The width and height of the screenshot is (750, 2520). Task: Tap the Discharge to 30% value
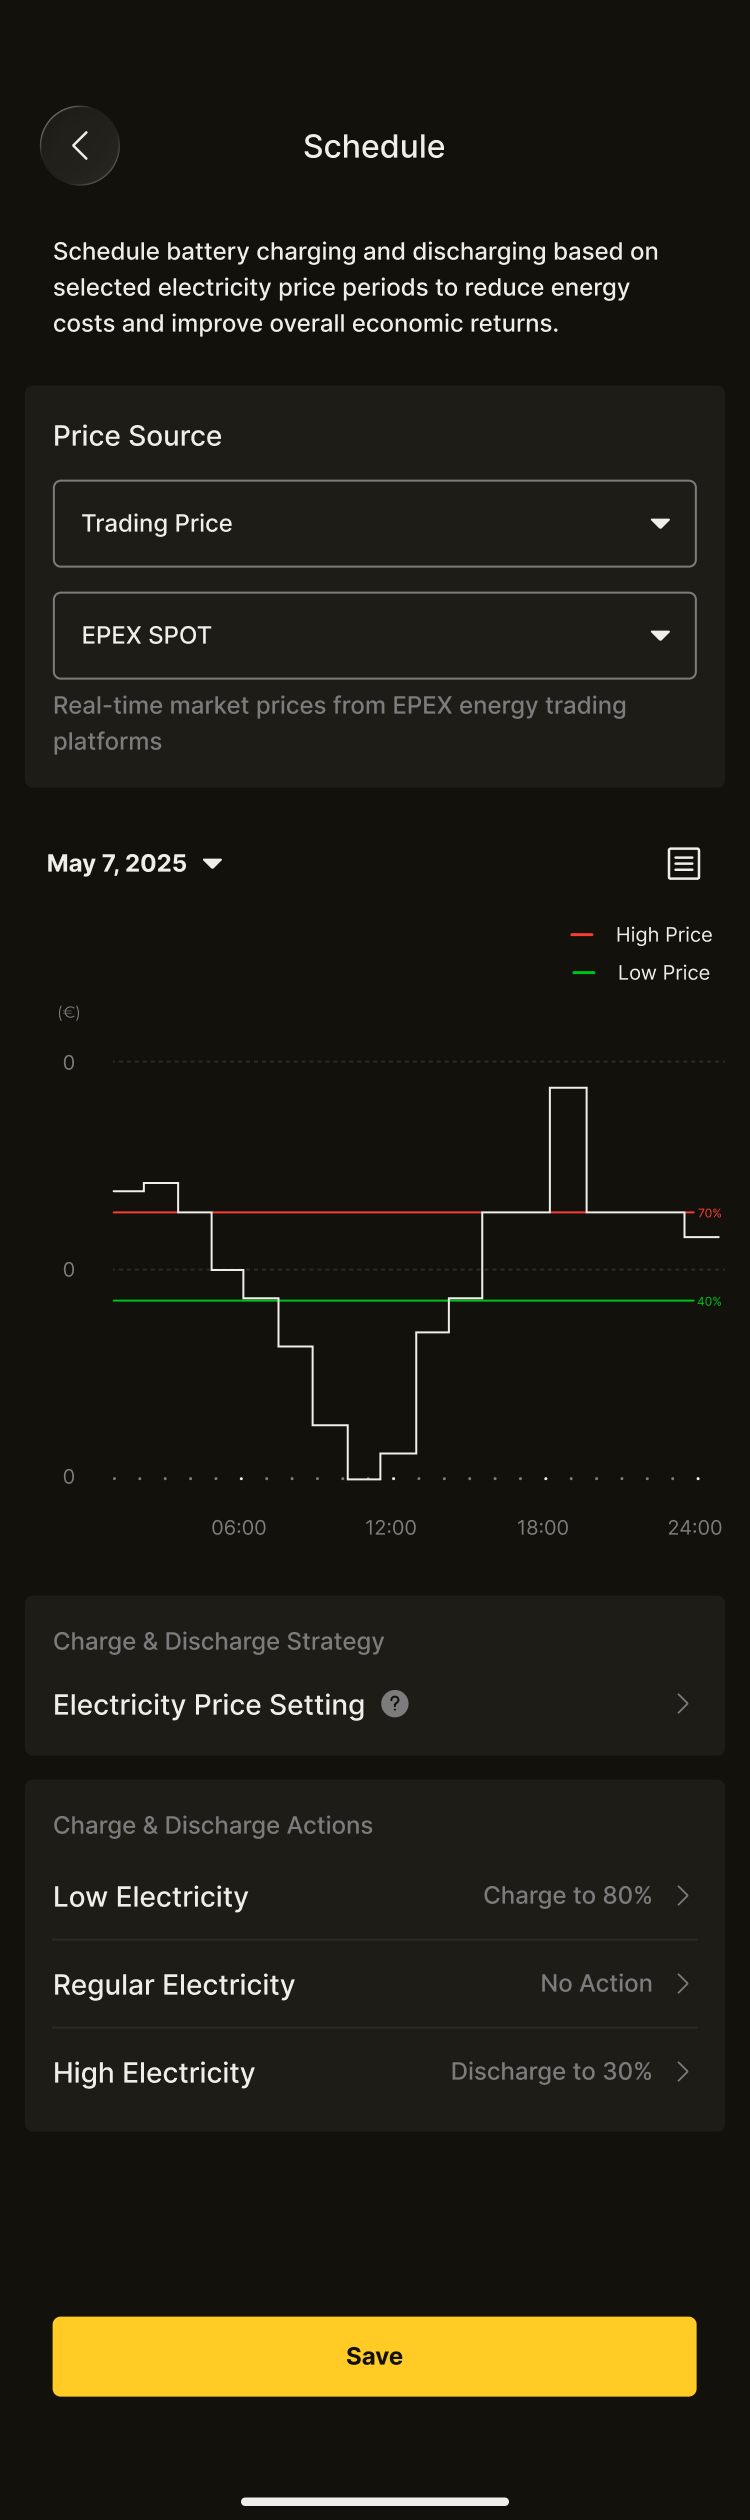click(x=551, y=2071)
